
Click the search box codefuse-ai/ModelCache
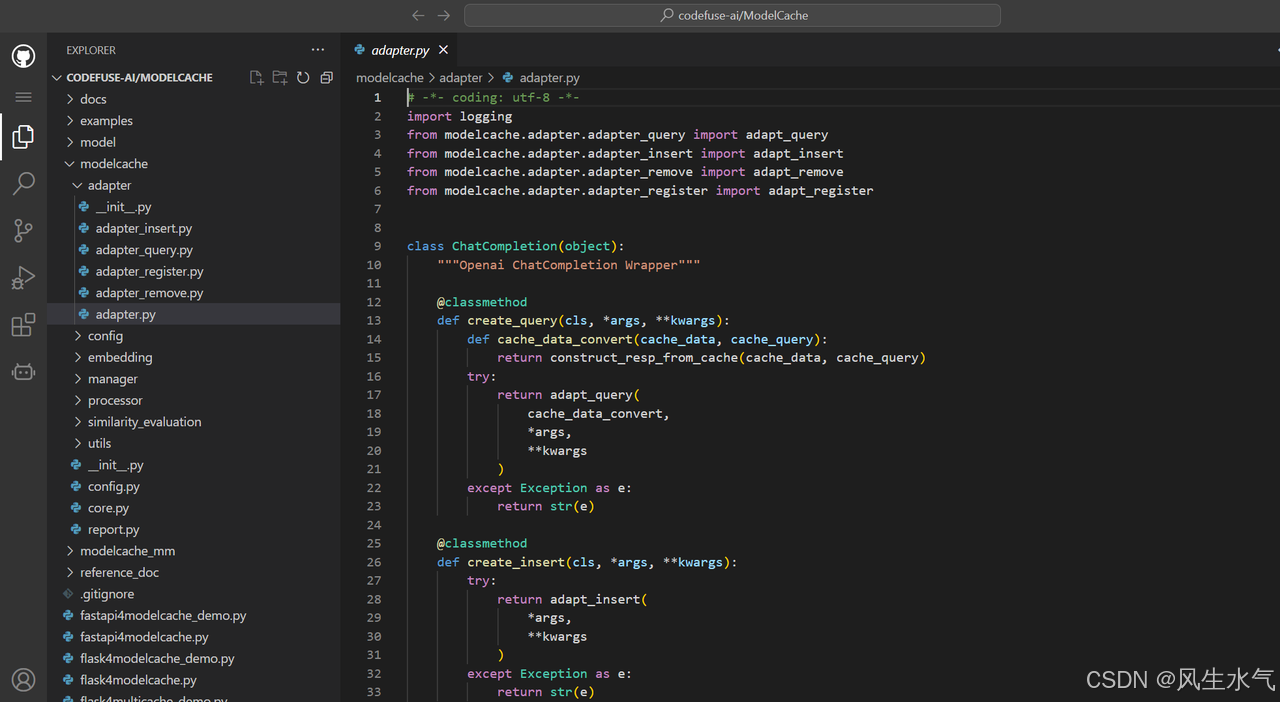click(732, 15)
